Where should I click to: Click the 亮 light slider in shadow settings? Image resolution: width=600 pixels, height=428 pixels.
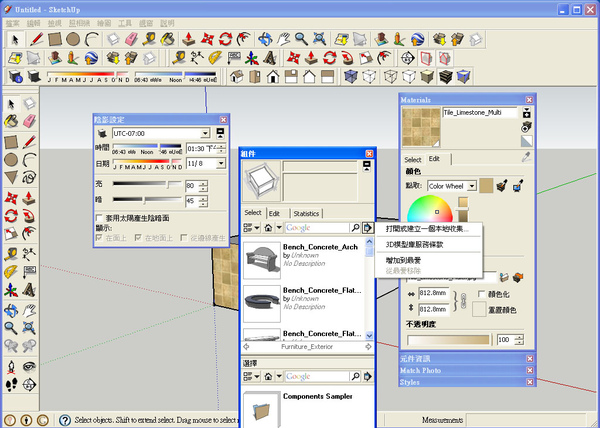point(147,184)
